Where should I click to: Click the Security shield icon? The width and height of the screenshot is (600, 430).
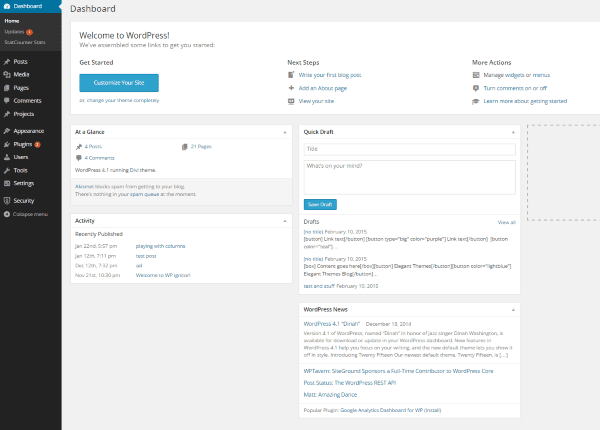coord(7,200)
